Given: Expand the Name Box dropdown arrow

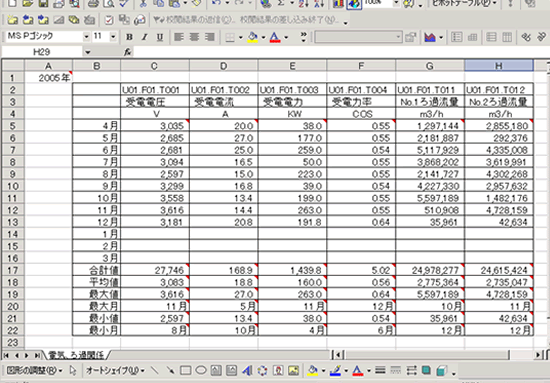Looking at the screenshot, I should (87, 52).
